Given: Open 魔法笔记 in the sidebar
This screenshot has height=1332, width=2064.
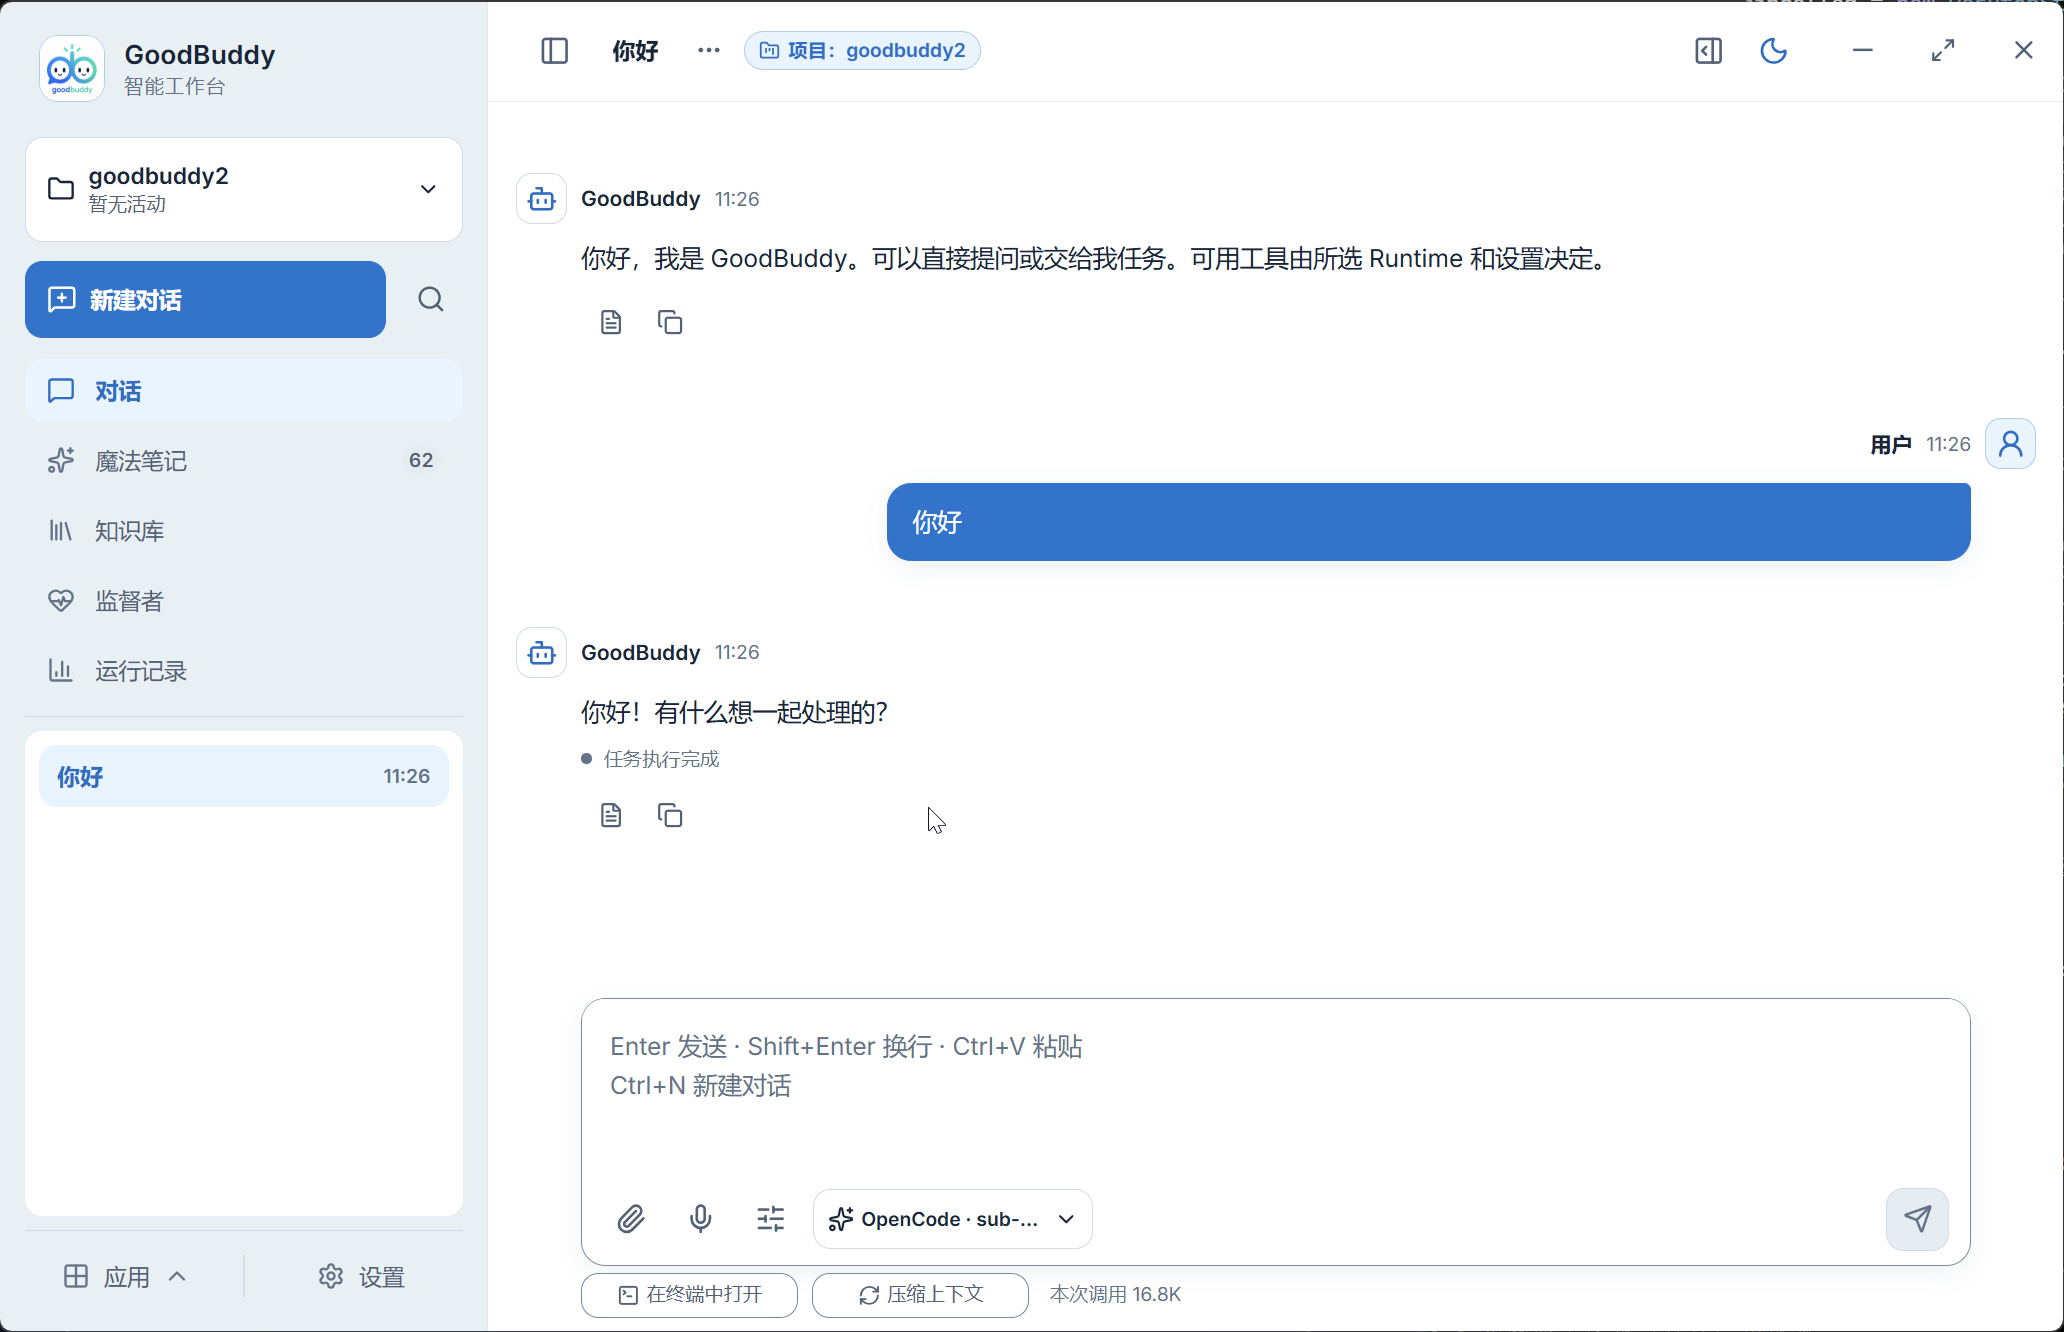Looking at the screenshot, I should tap(244, 461).
